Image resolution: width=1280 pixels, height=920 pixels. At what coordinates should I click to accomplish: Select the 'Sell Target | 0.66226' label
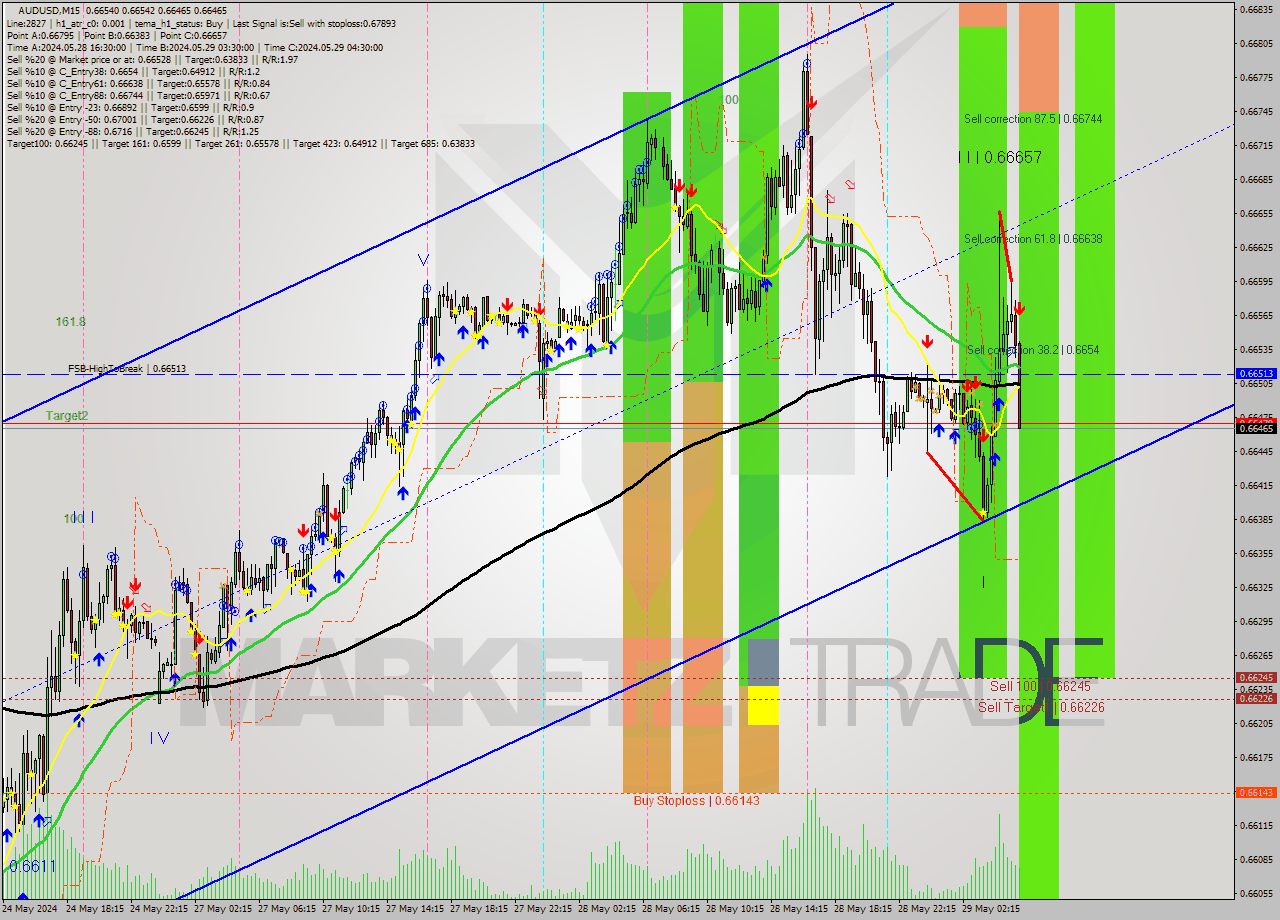click(x=1041, y=707)
